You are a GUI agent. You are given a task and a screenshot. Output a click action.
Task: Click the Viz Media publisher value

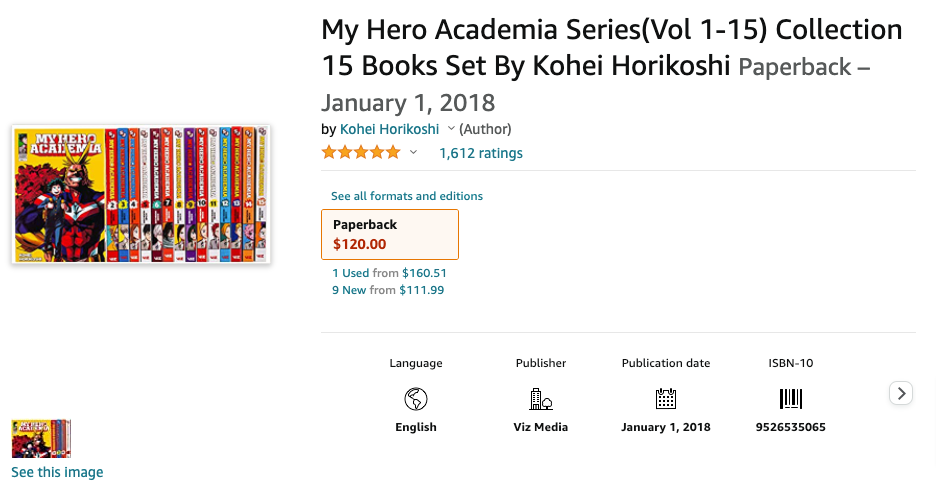pos(541,427)
